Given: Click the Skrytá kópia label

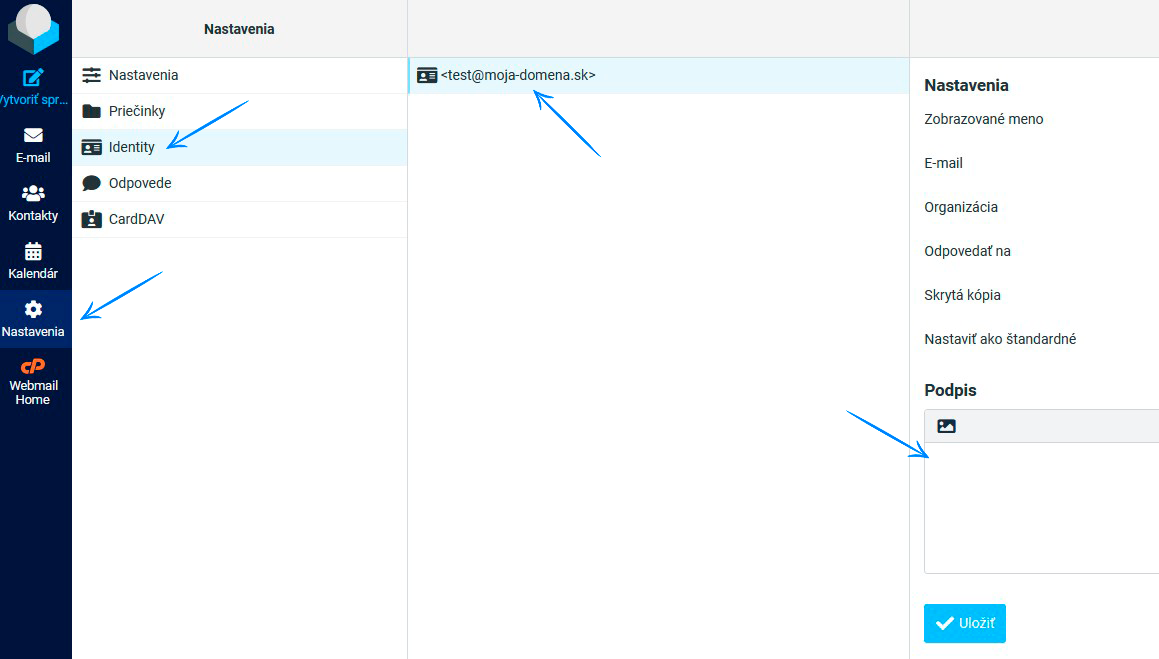Looking at the screenshot, I should pos(962,295).
